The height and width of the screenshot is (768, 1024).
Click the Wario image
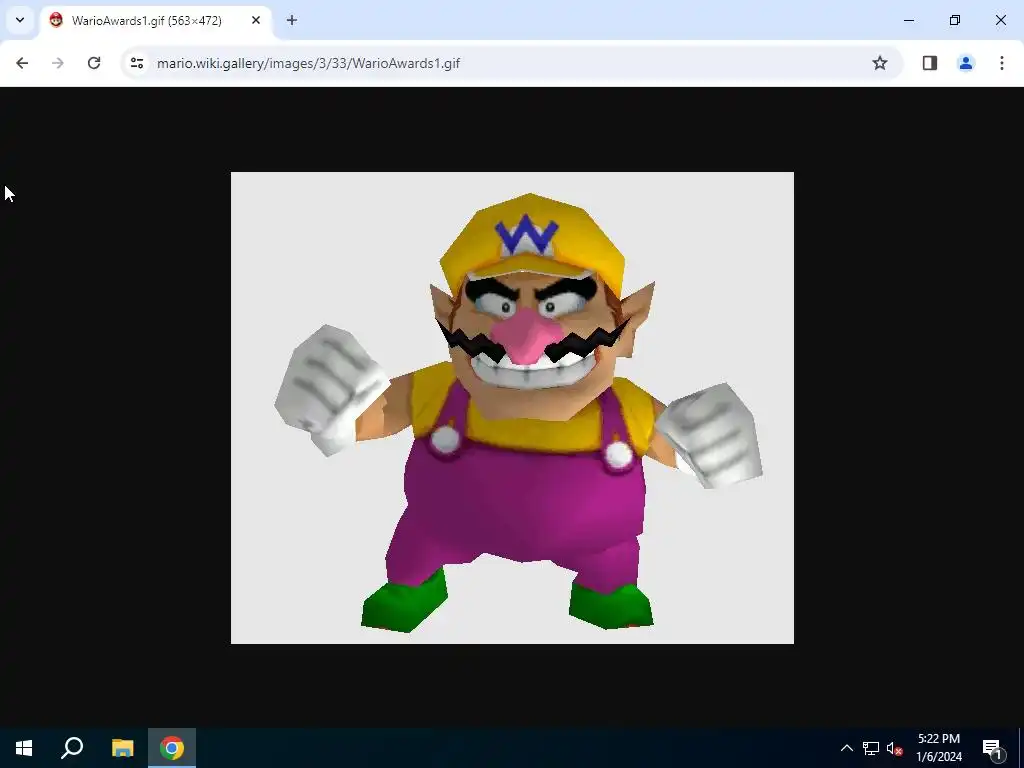click(x=513, y=408)
